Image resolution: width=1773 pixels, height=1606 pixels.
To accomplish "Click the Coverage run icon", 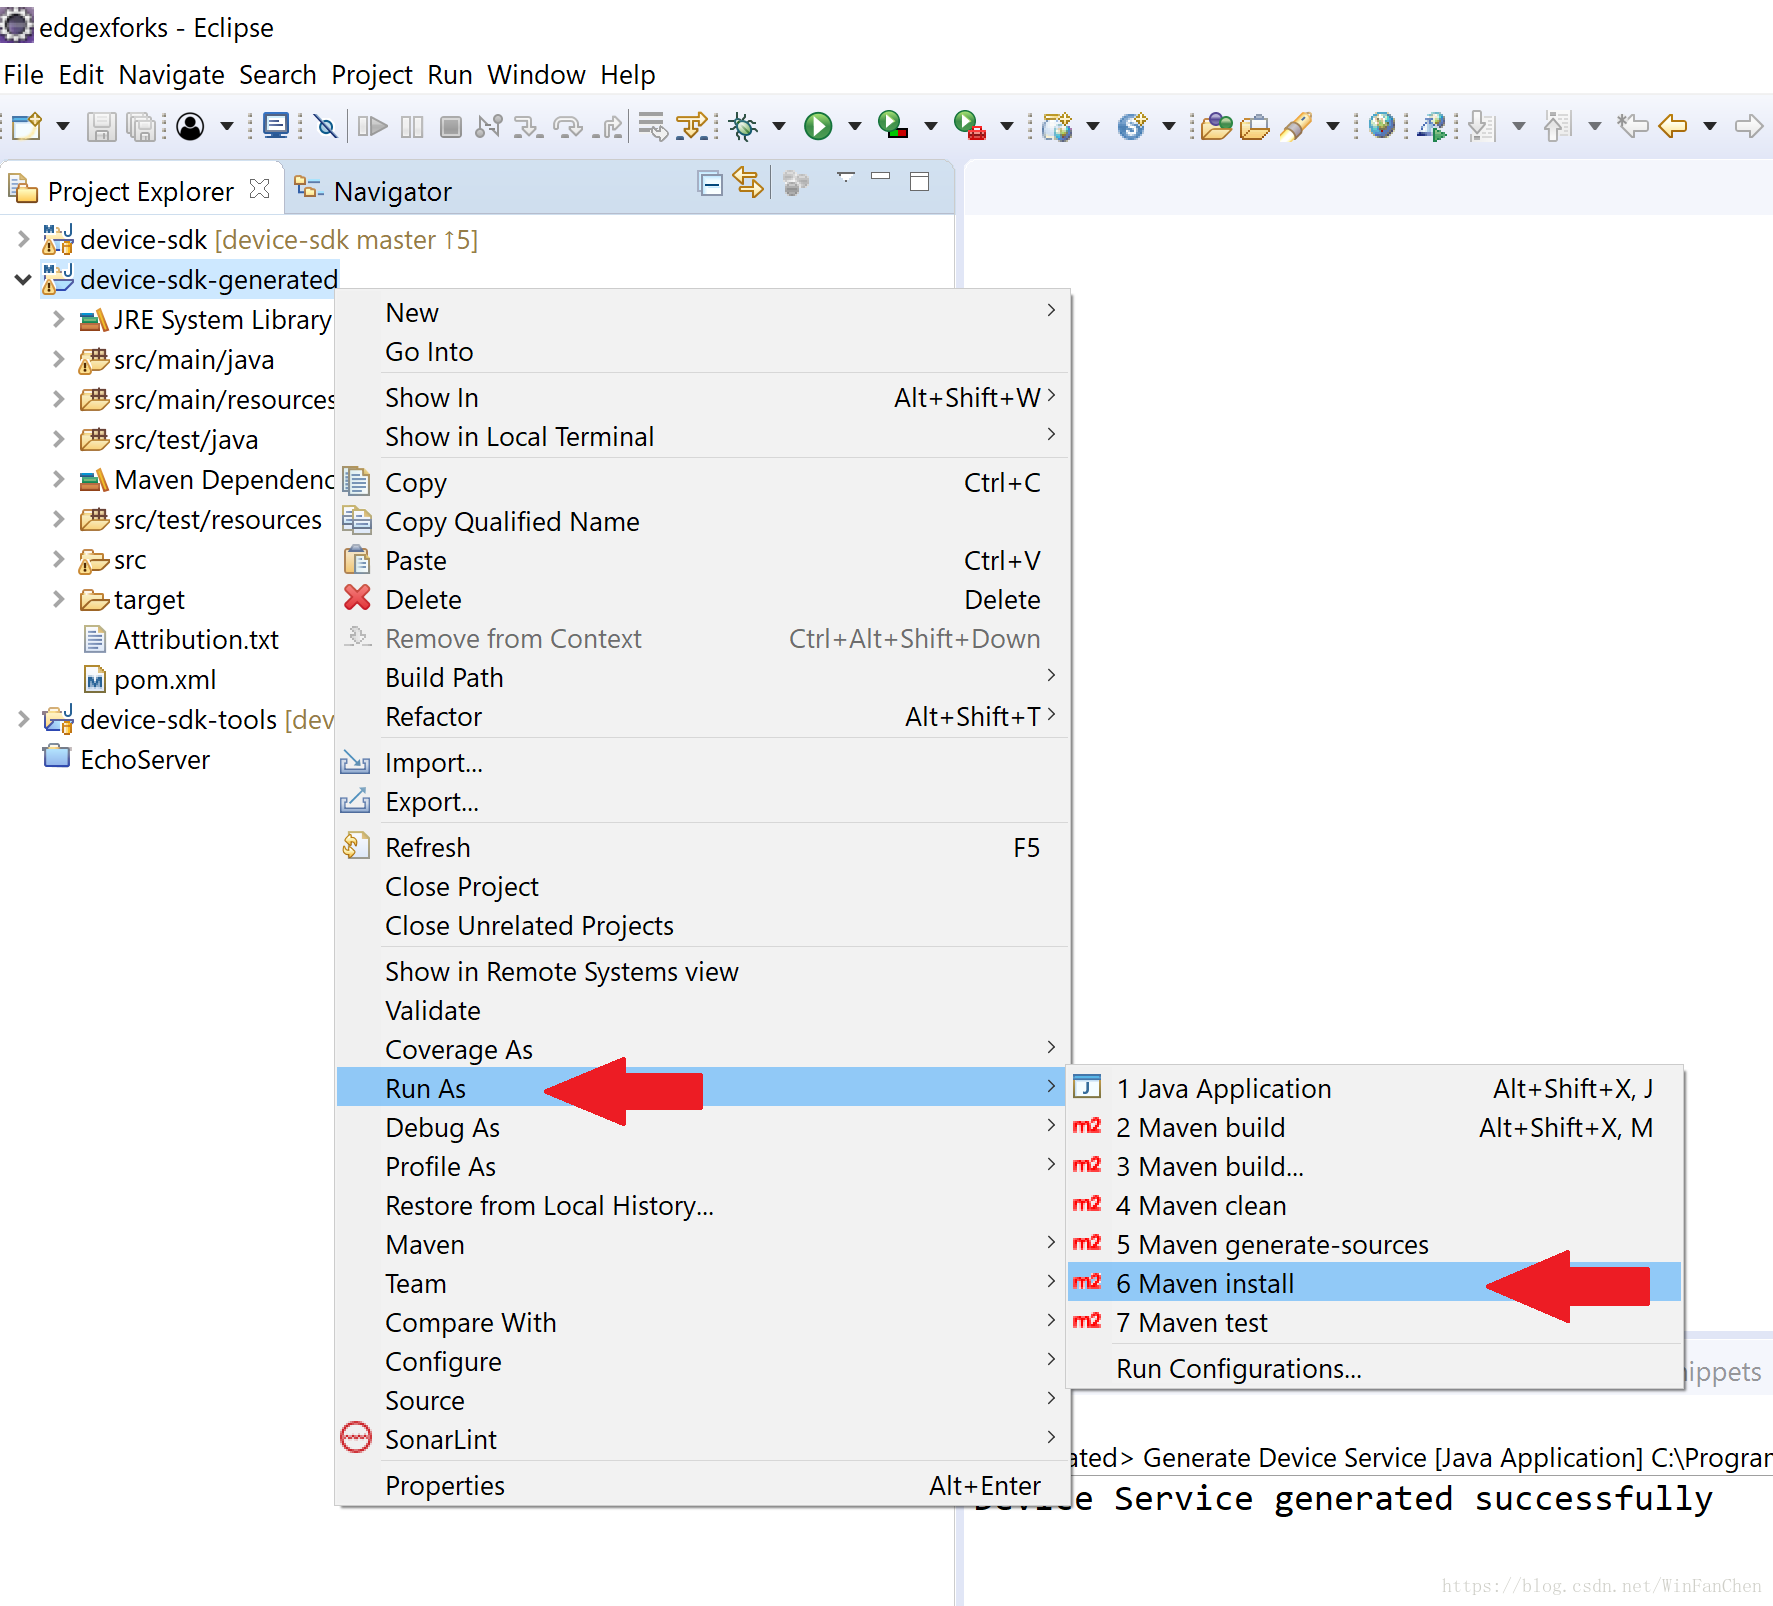I will pyautogui.click(x=892, y=126).
